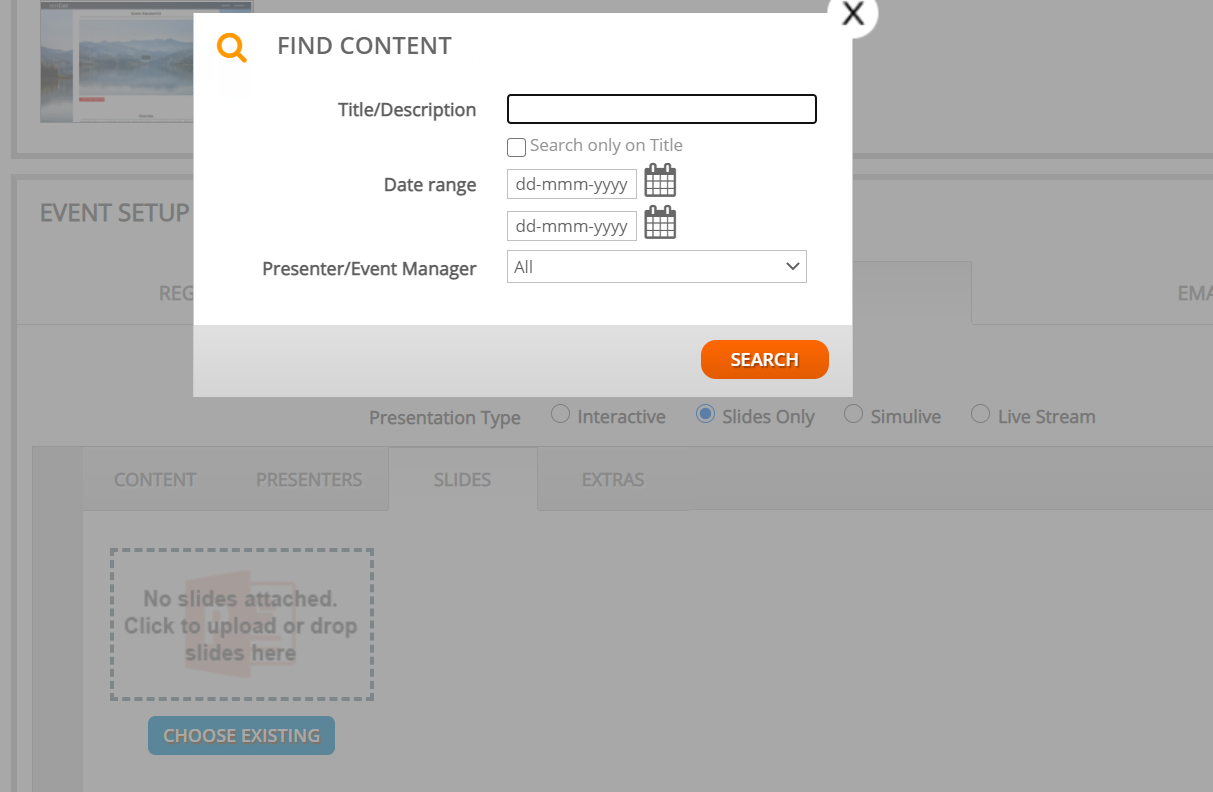The image size is (1213, 792).
Task: Expand the Presenter/Event Manager dropdown
Action: coord(657,267)
